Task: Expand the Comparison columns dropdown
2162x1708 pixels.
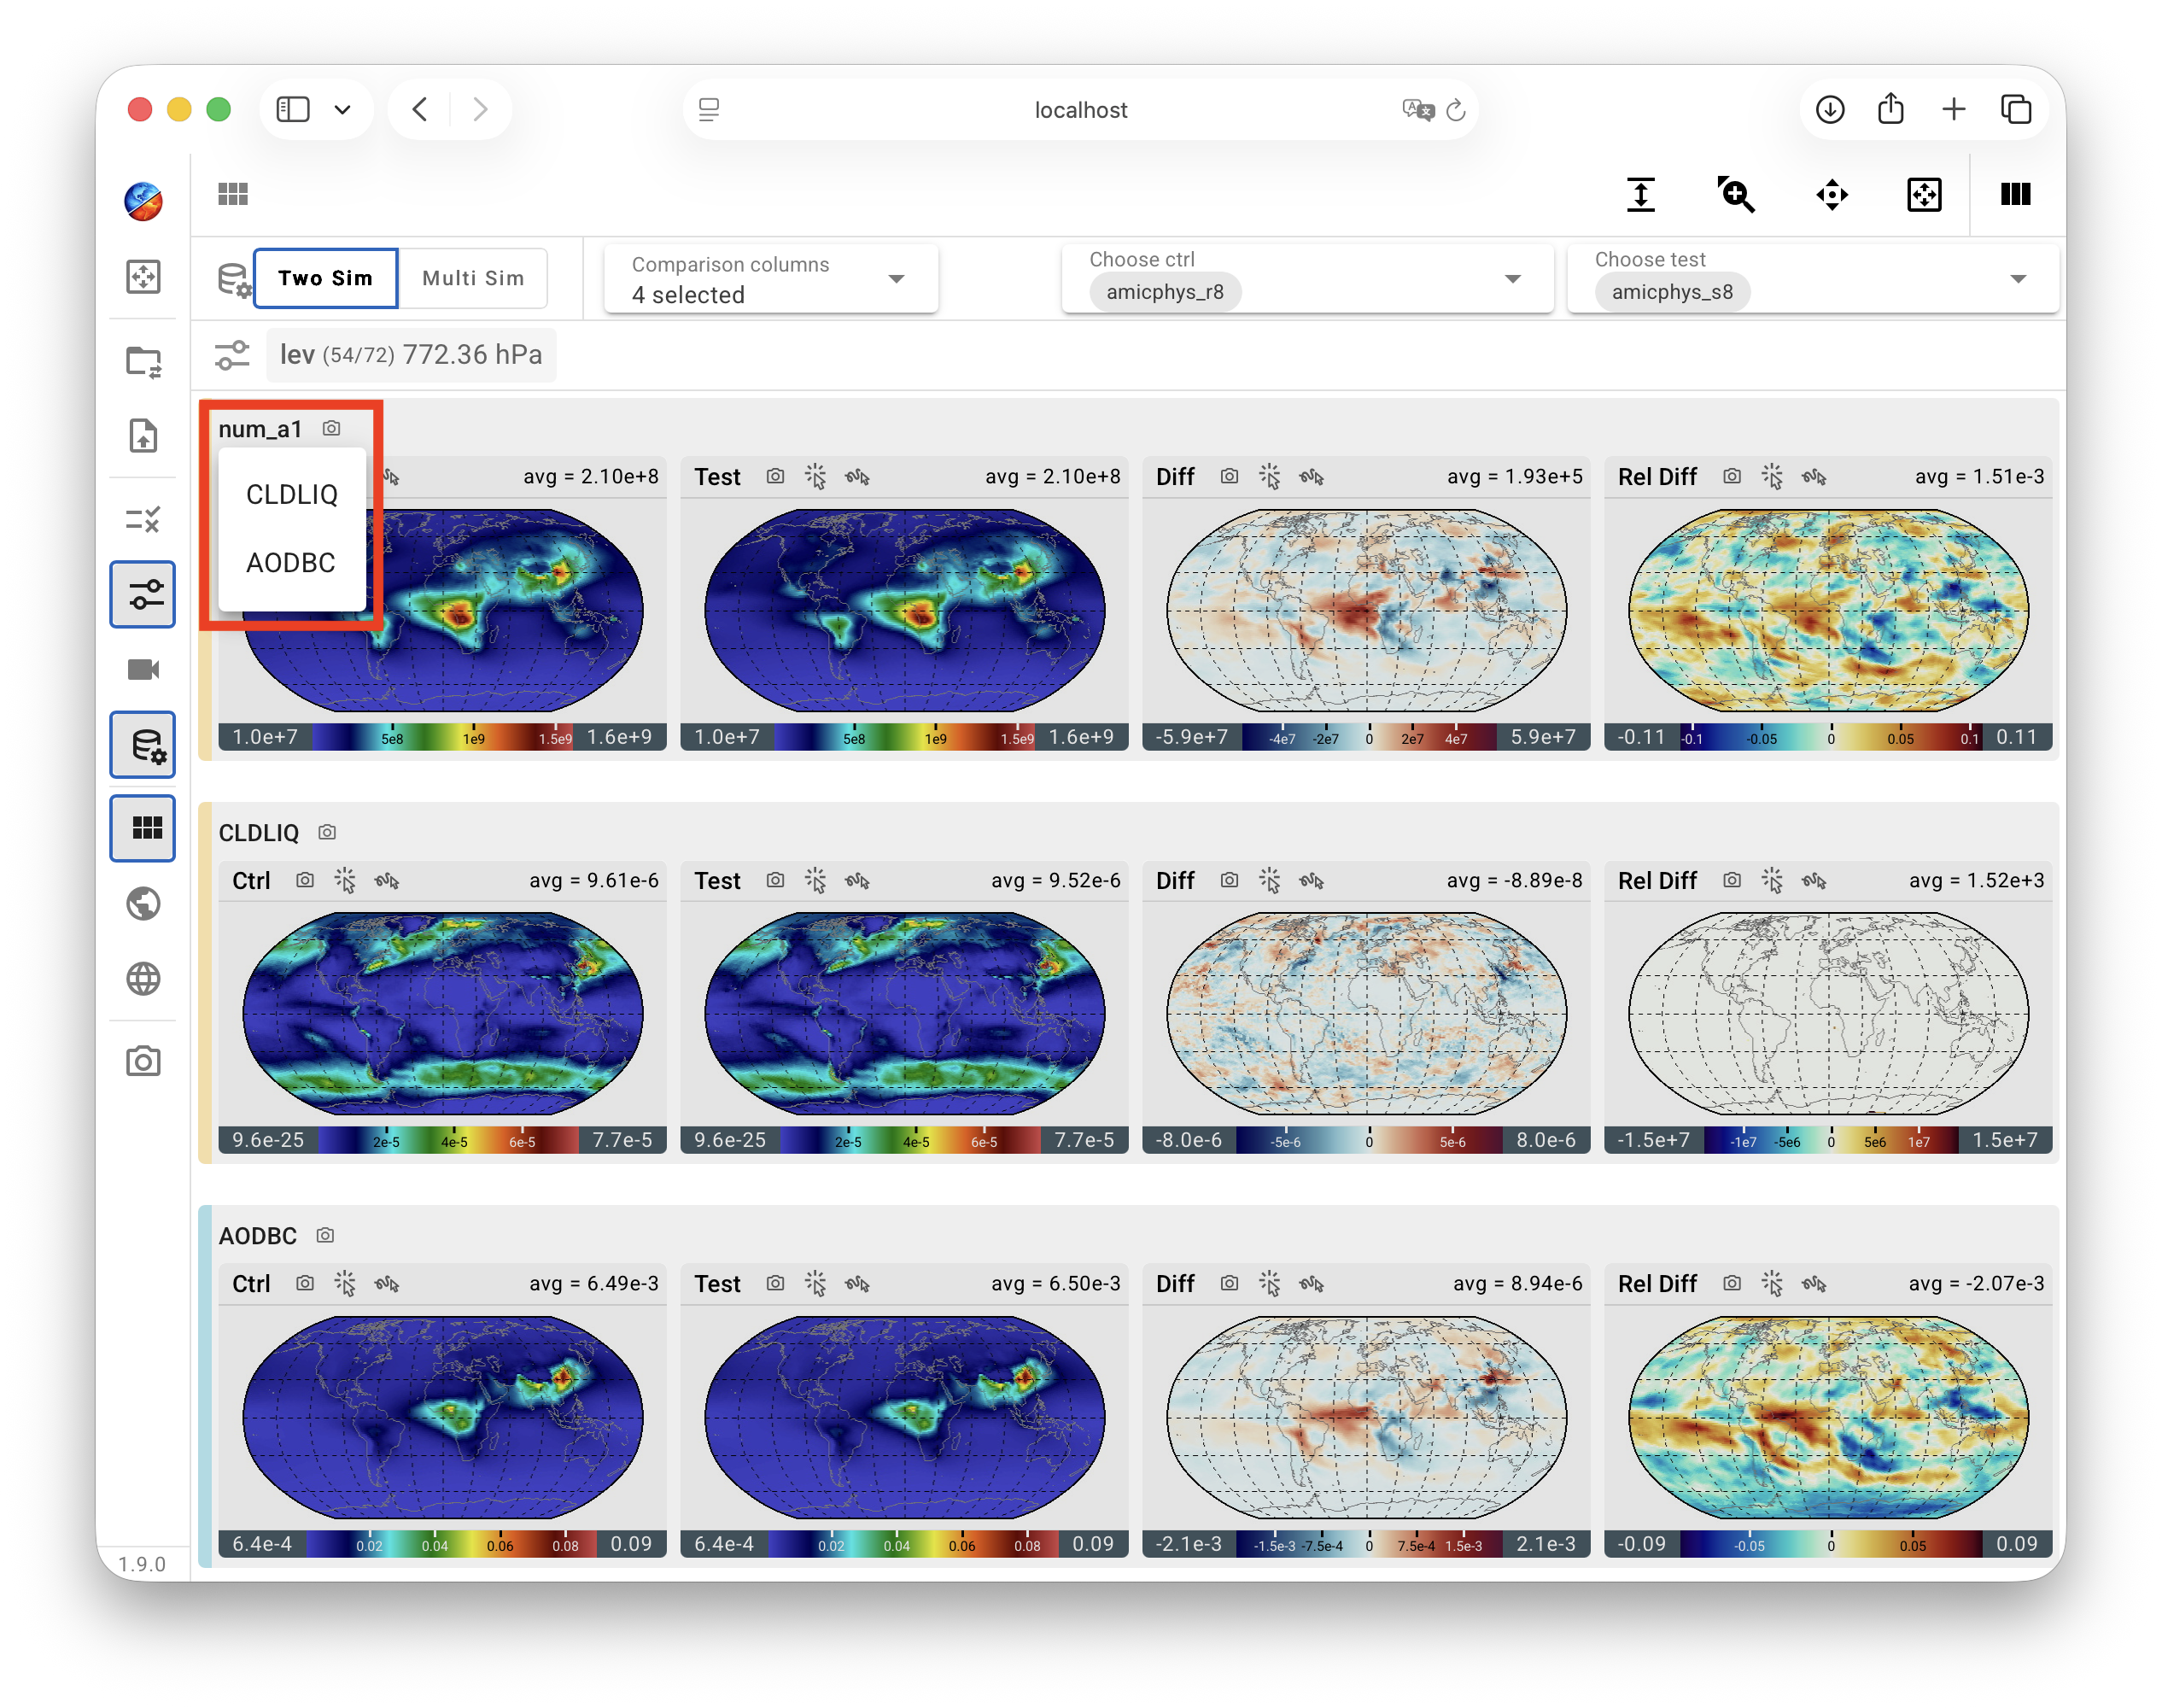Action: coord(770,279)
